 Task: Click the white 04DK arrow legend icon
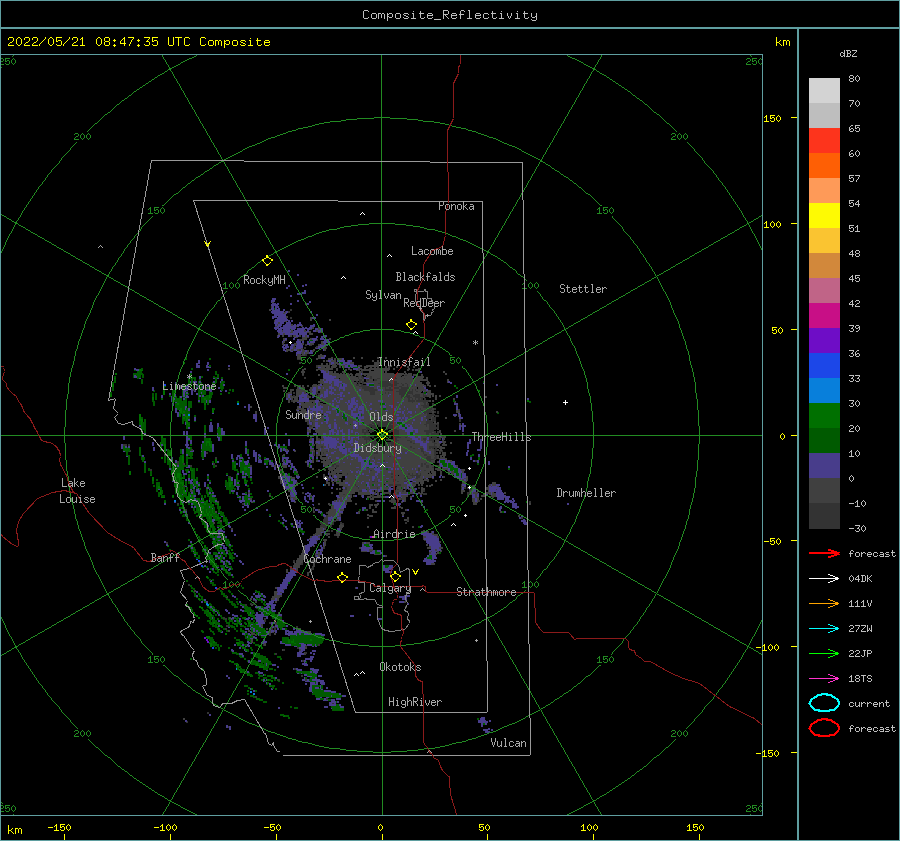[x=824, y=578]
